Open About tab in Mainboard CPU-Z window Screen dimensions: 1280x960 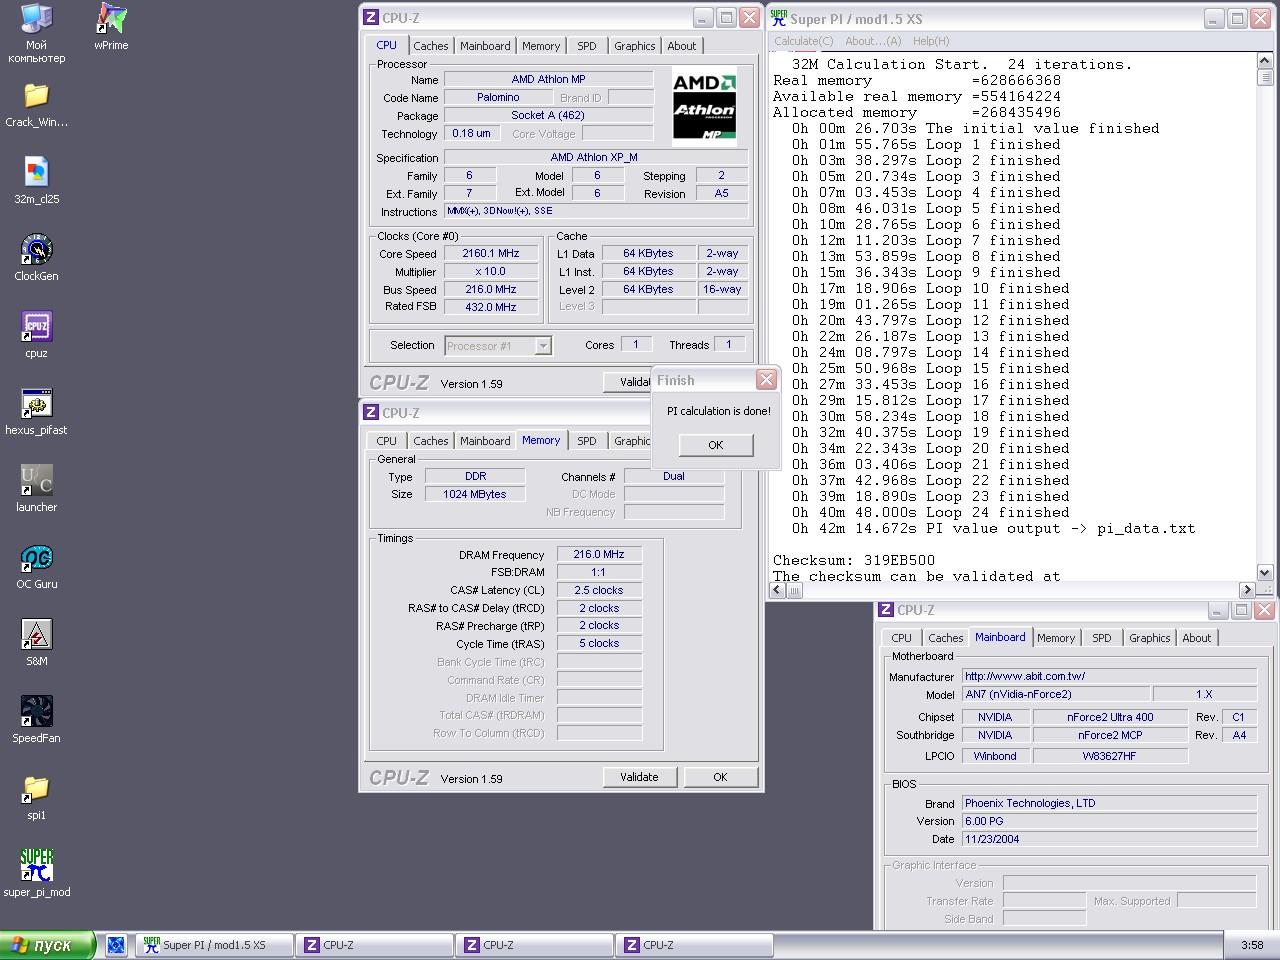[1197, 638]
